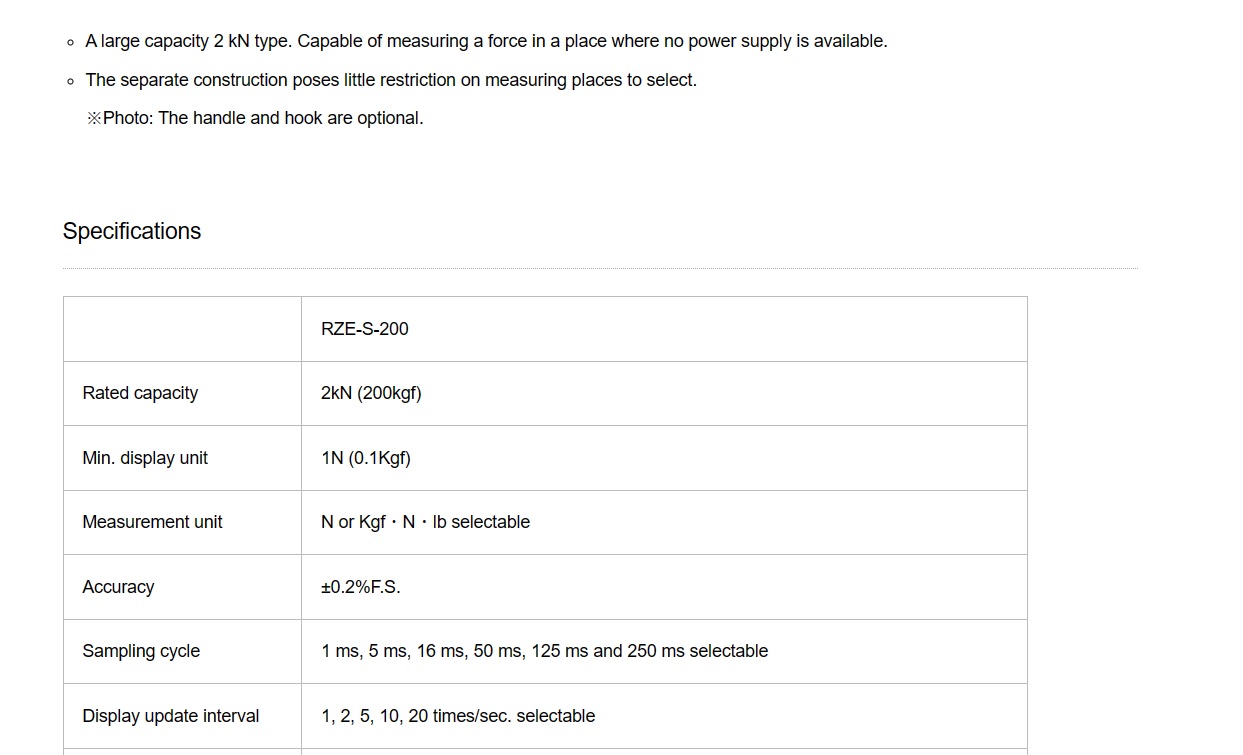Image resolution: width=1243 pixels, height=755 pixels.
Task: Click the Min. display unit label
Action: click(145, 458)
